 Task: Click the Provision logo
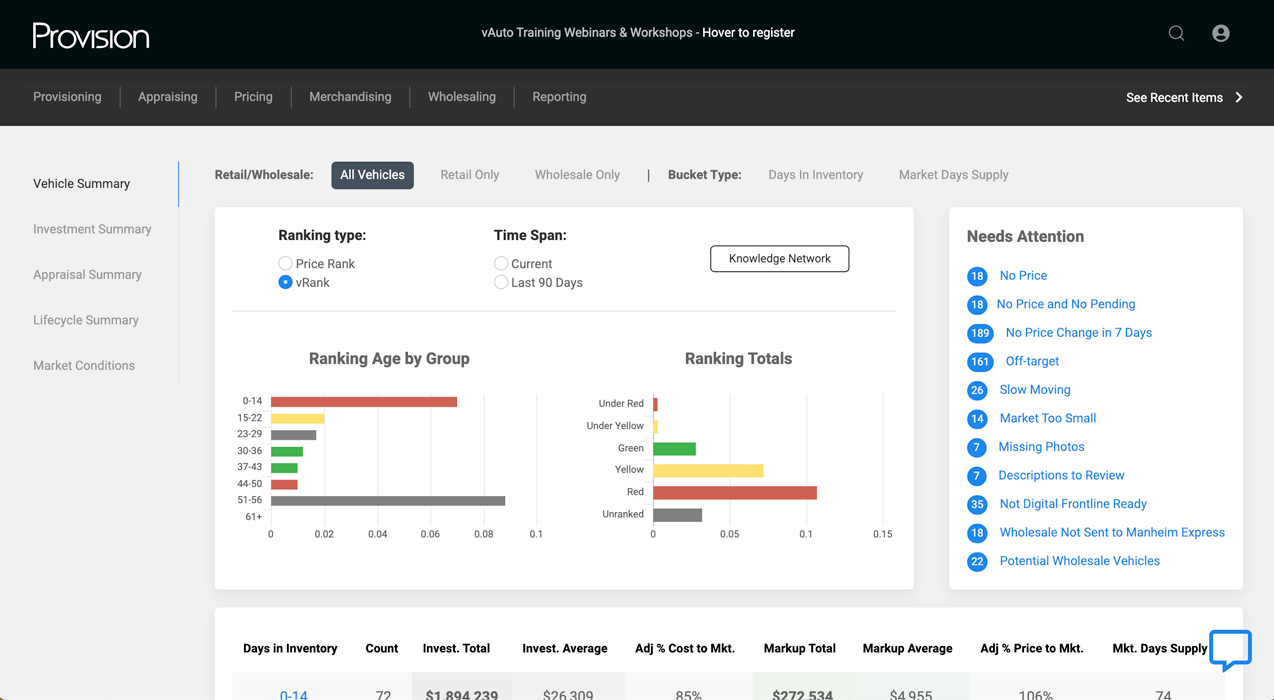point(91,36)
